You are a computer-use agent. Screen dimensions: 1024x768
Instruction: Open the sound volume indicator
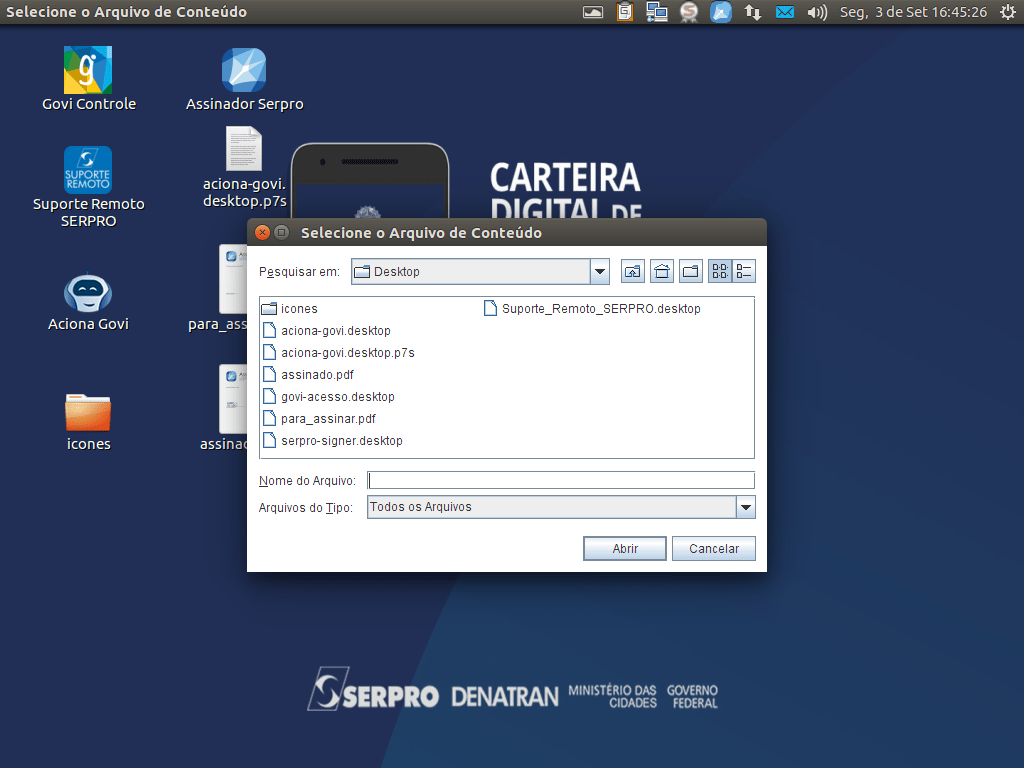(817, 12)
